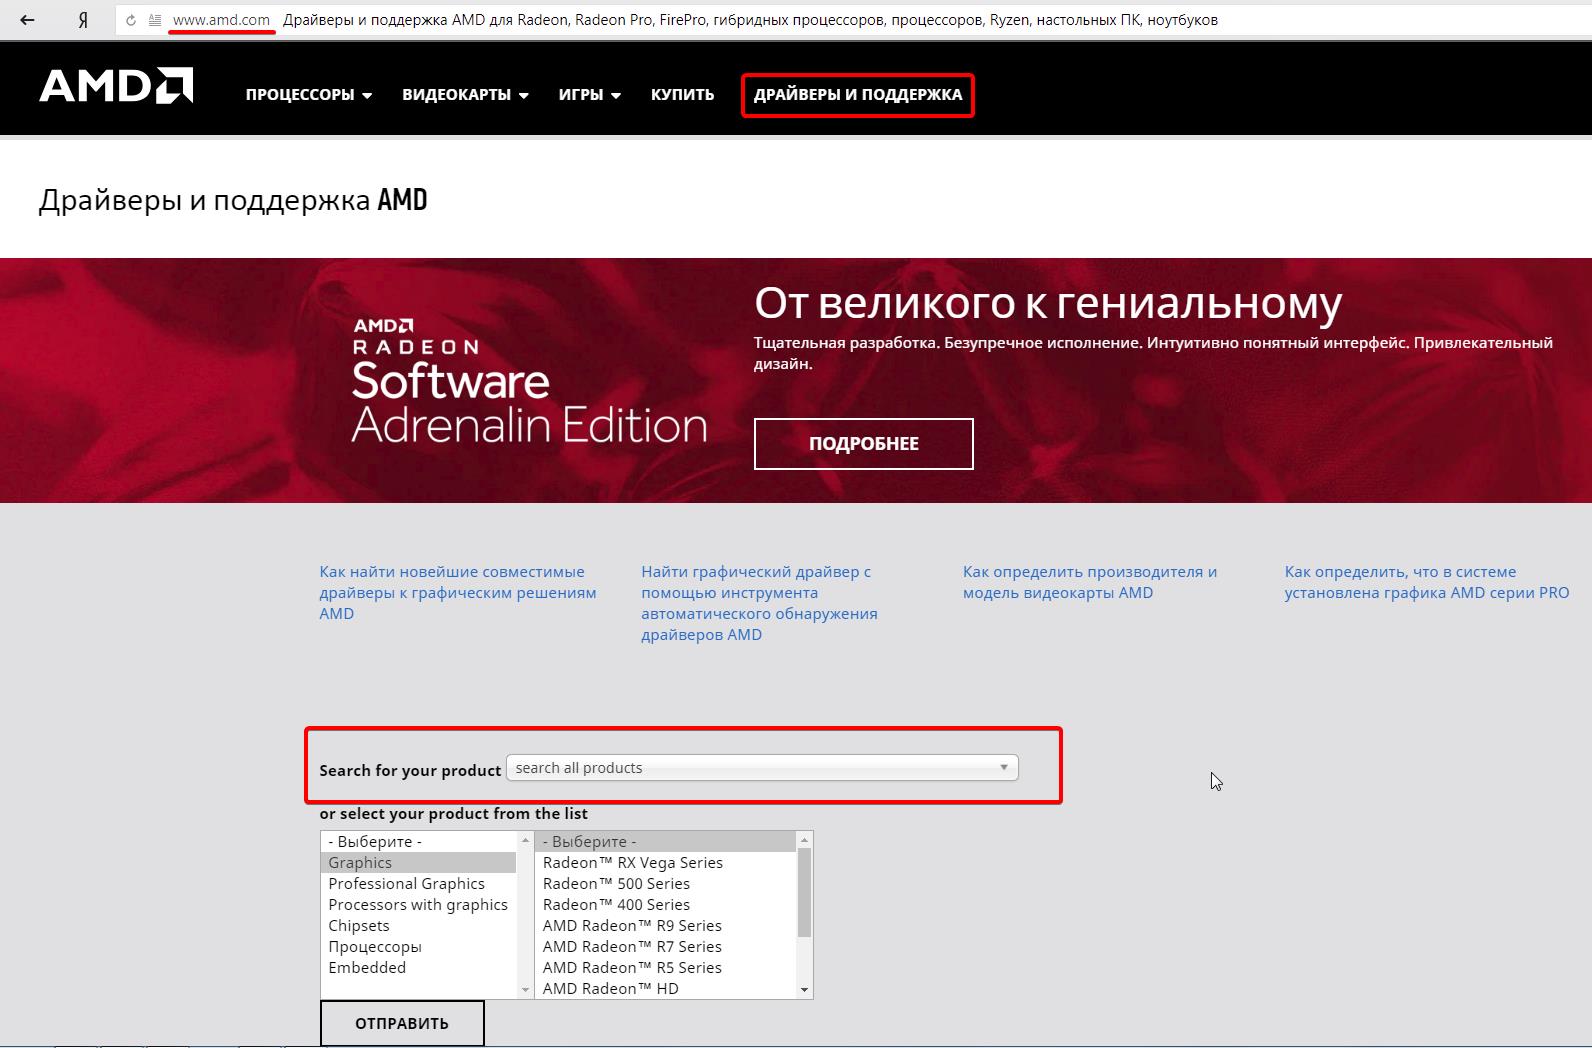Open ДРАЙВЕРЫ И ПОДДЕРЖКА menu item
The width and height of the screenshot is (1592, 1048).
(858, 95)
